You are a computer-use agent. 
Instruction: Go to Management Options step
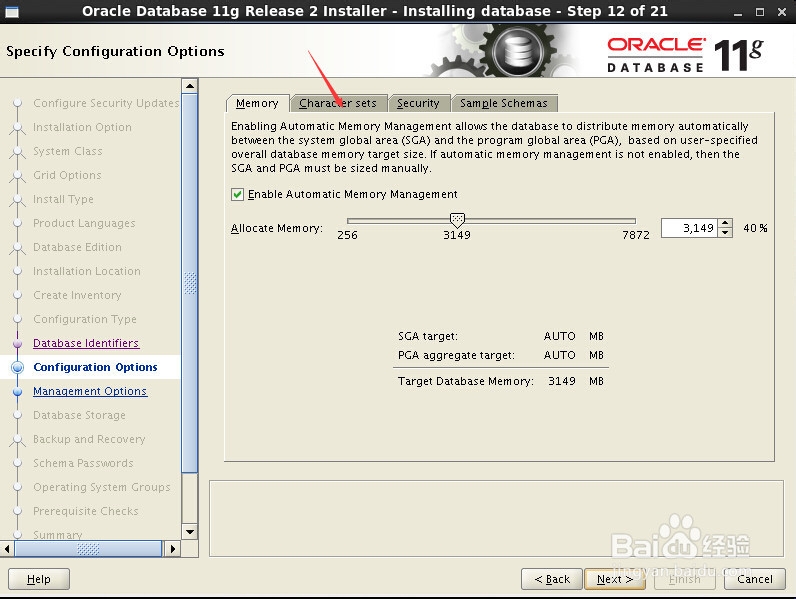90,391
